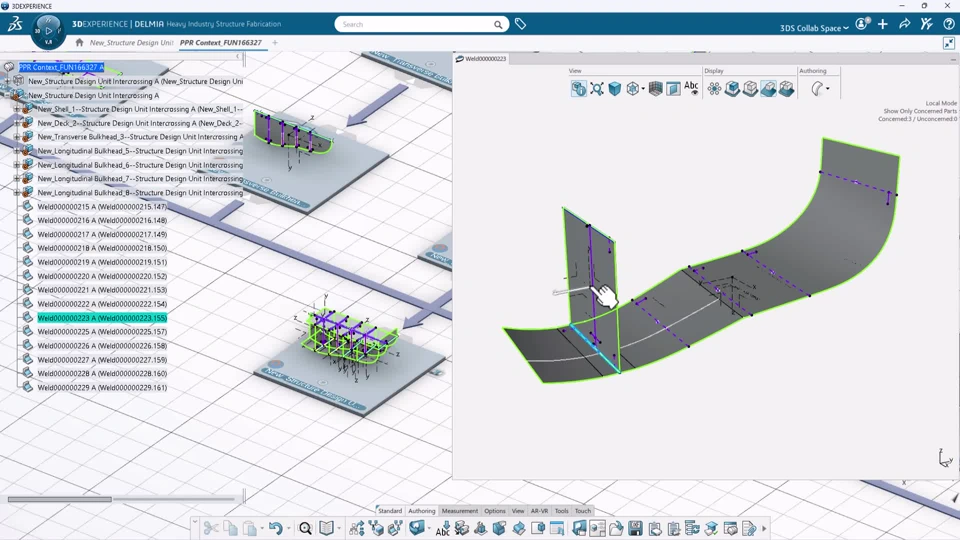Click the Help question mark icon

[948, 24]
